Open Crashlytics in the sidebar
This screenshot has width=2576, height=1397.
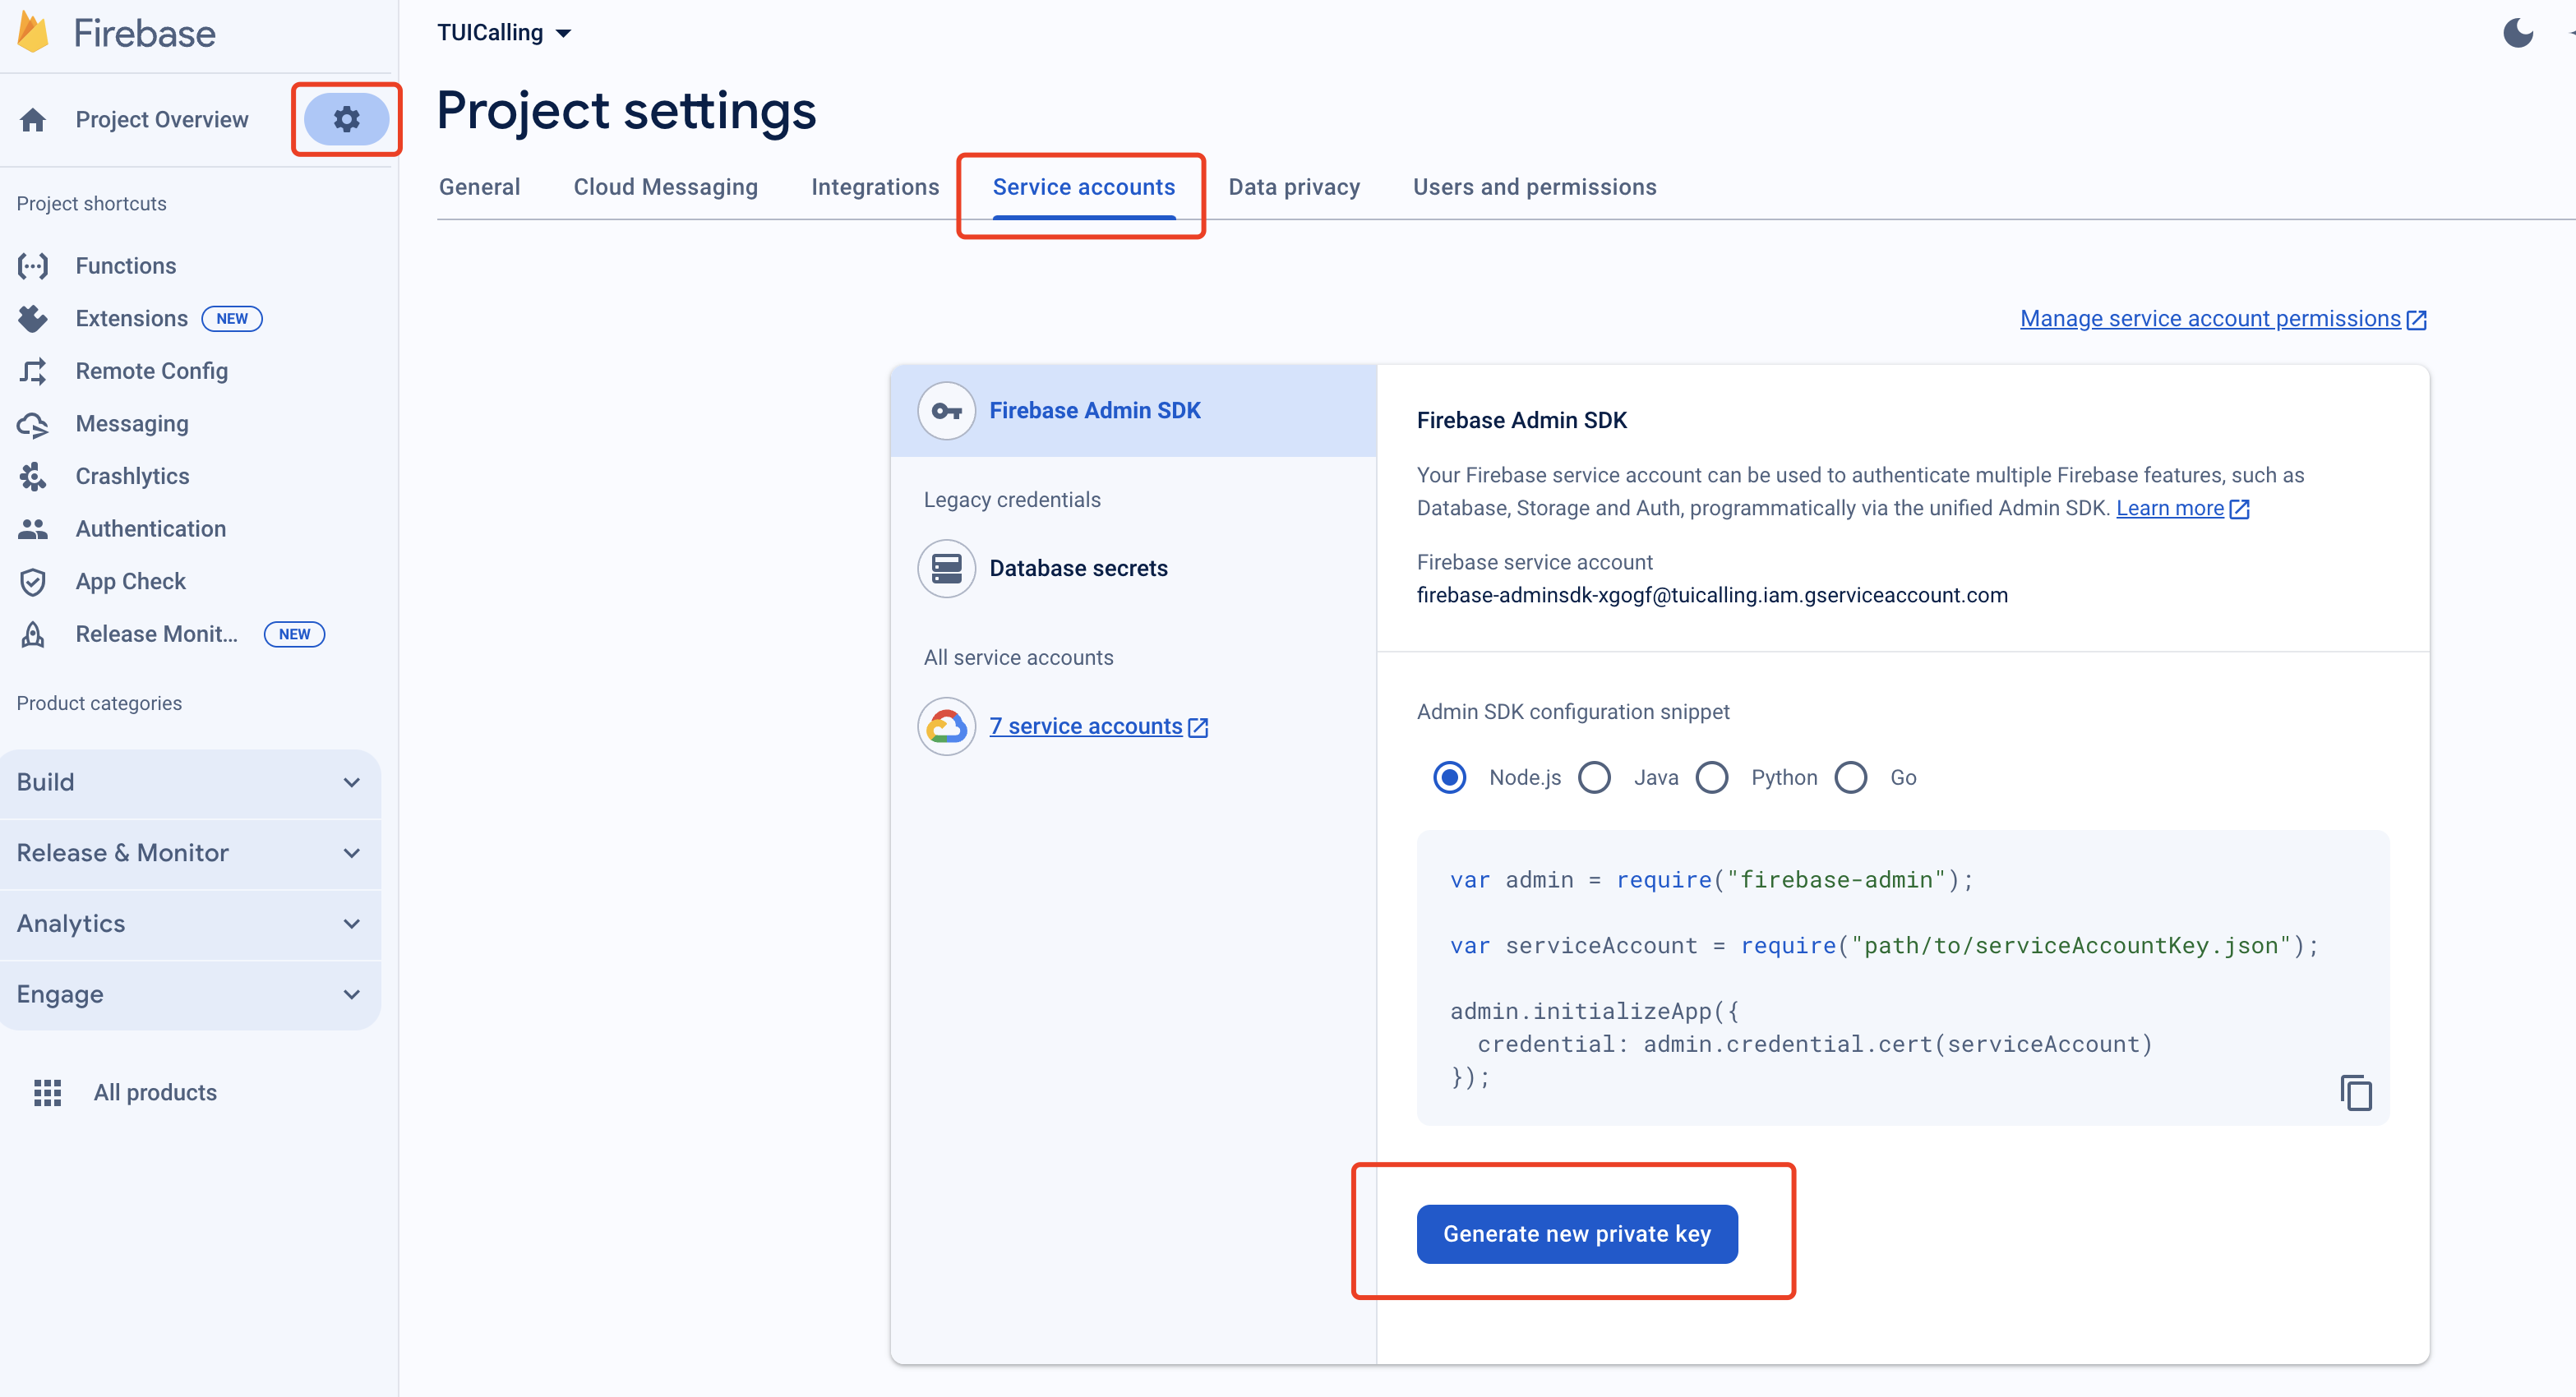132,476
